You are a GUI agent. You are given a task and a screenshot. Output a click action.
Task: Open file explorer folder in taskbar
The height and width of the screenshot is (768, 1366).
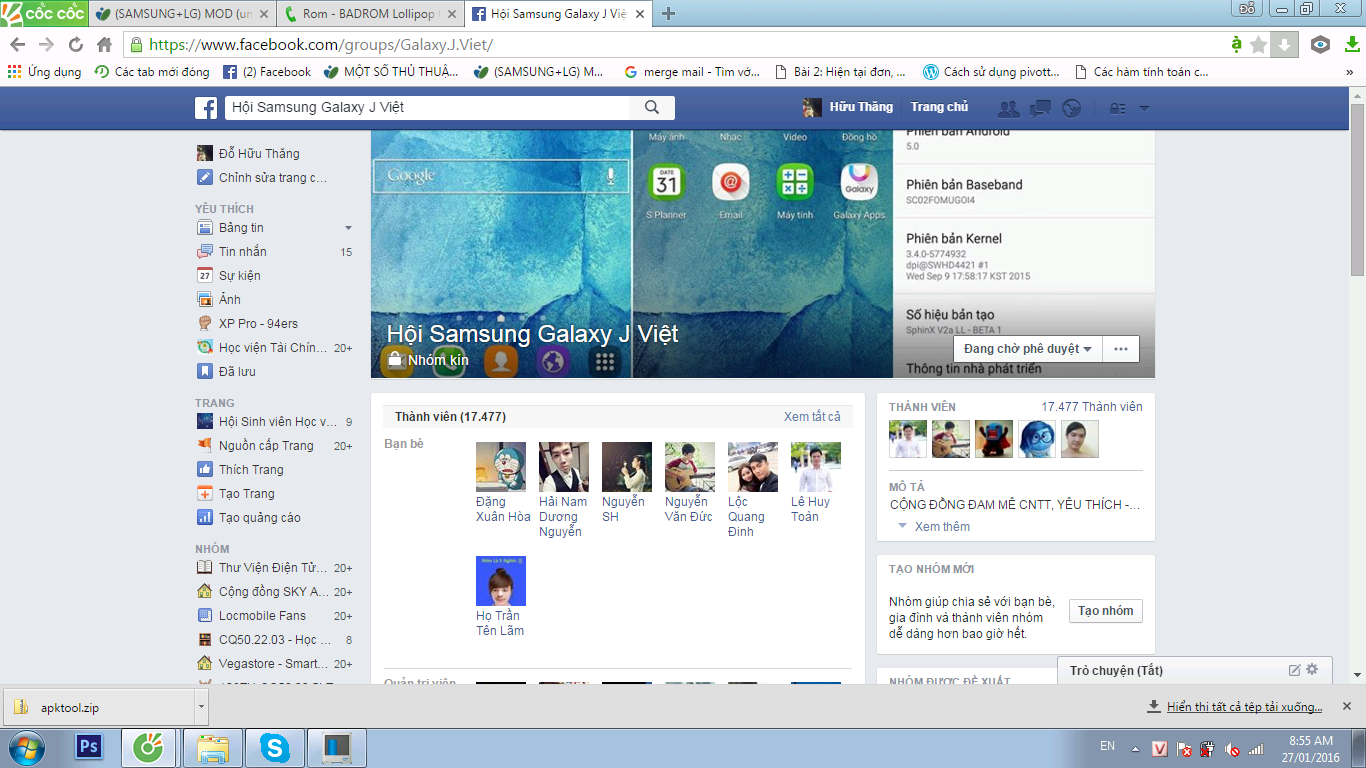(x=213, y=747)
